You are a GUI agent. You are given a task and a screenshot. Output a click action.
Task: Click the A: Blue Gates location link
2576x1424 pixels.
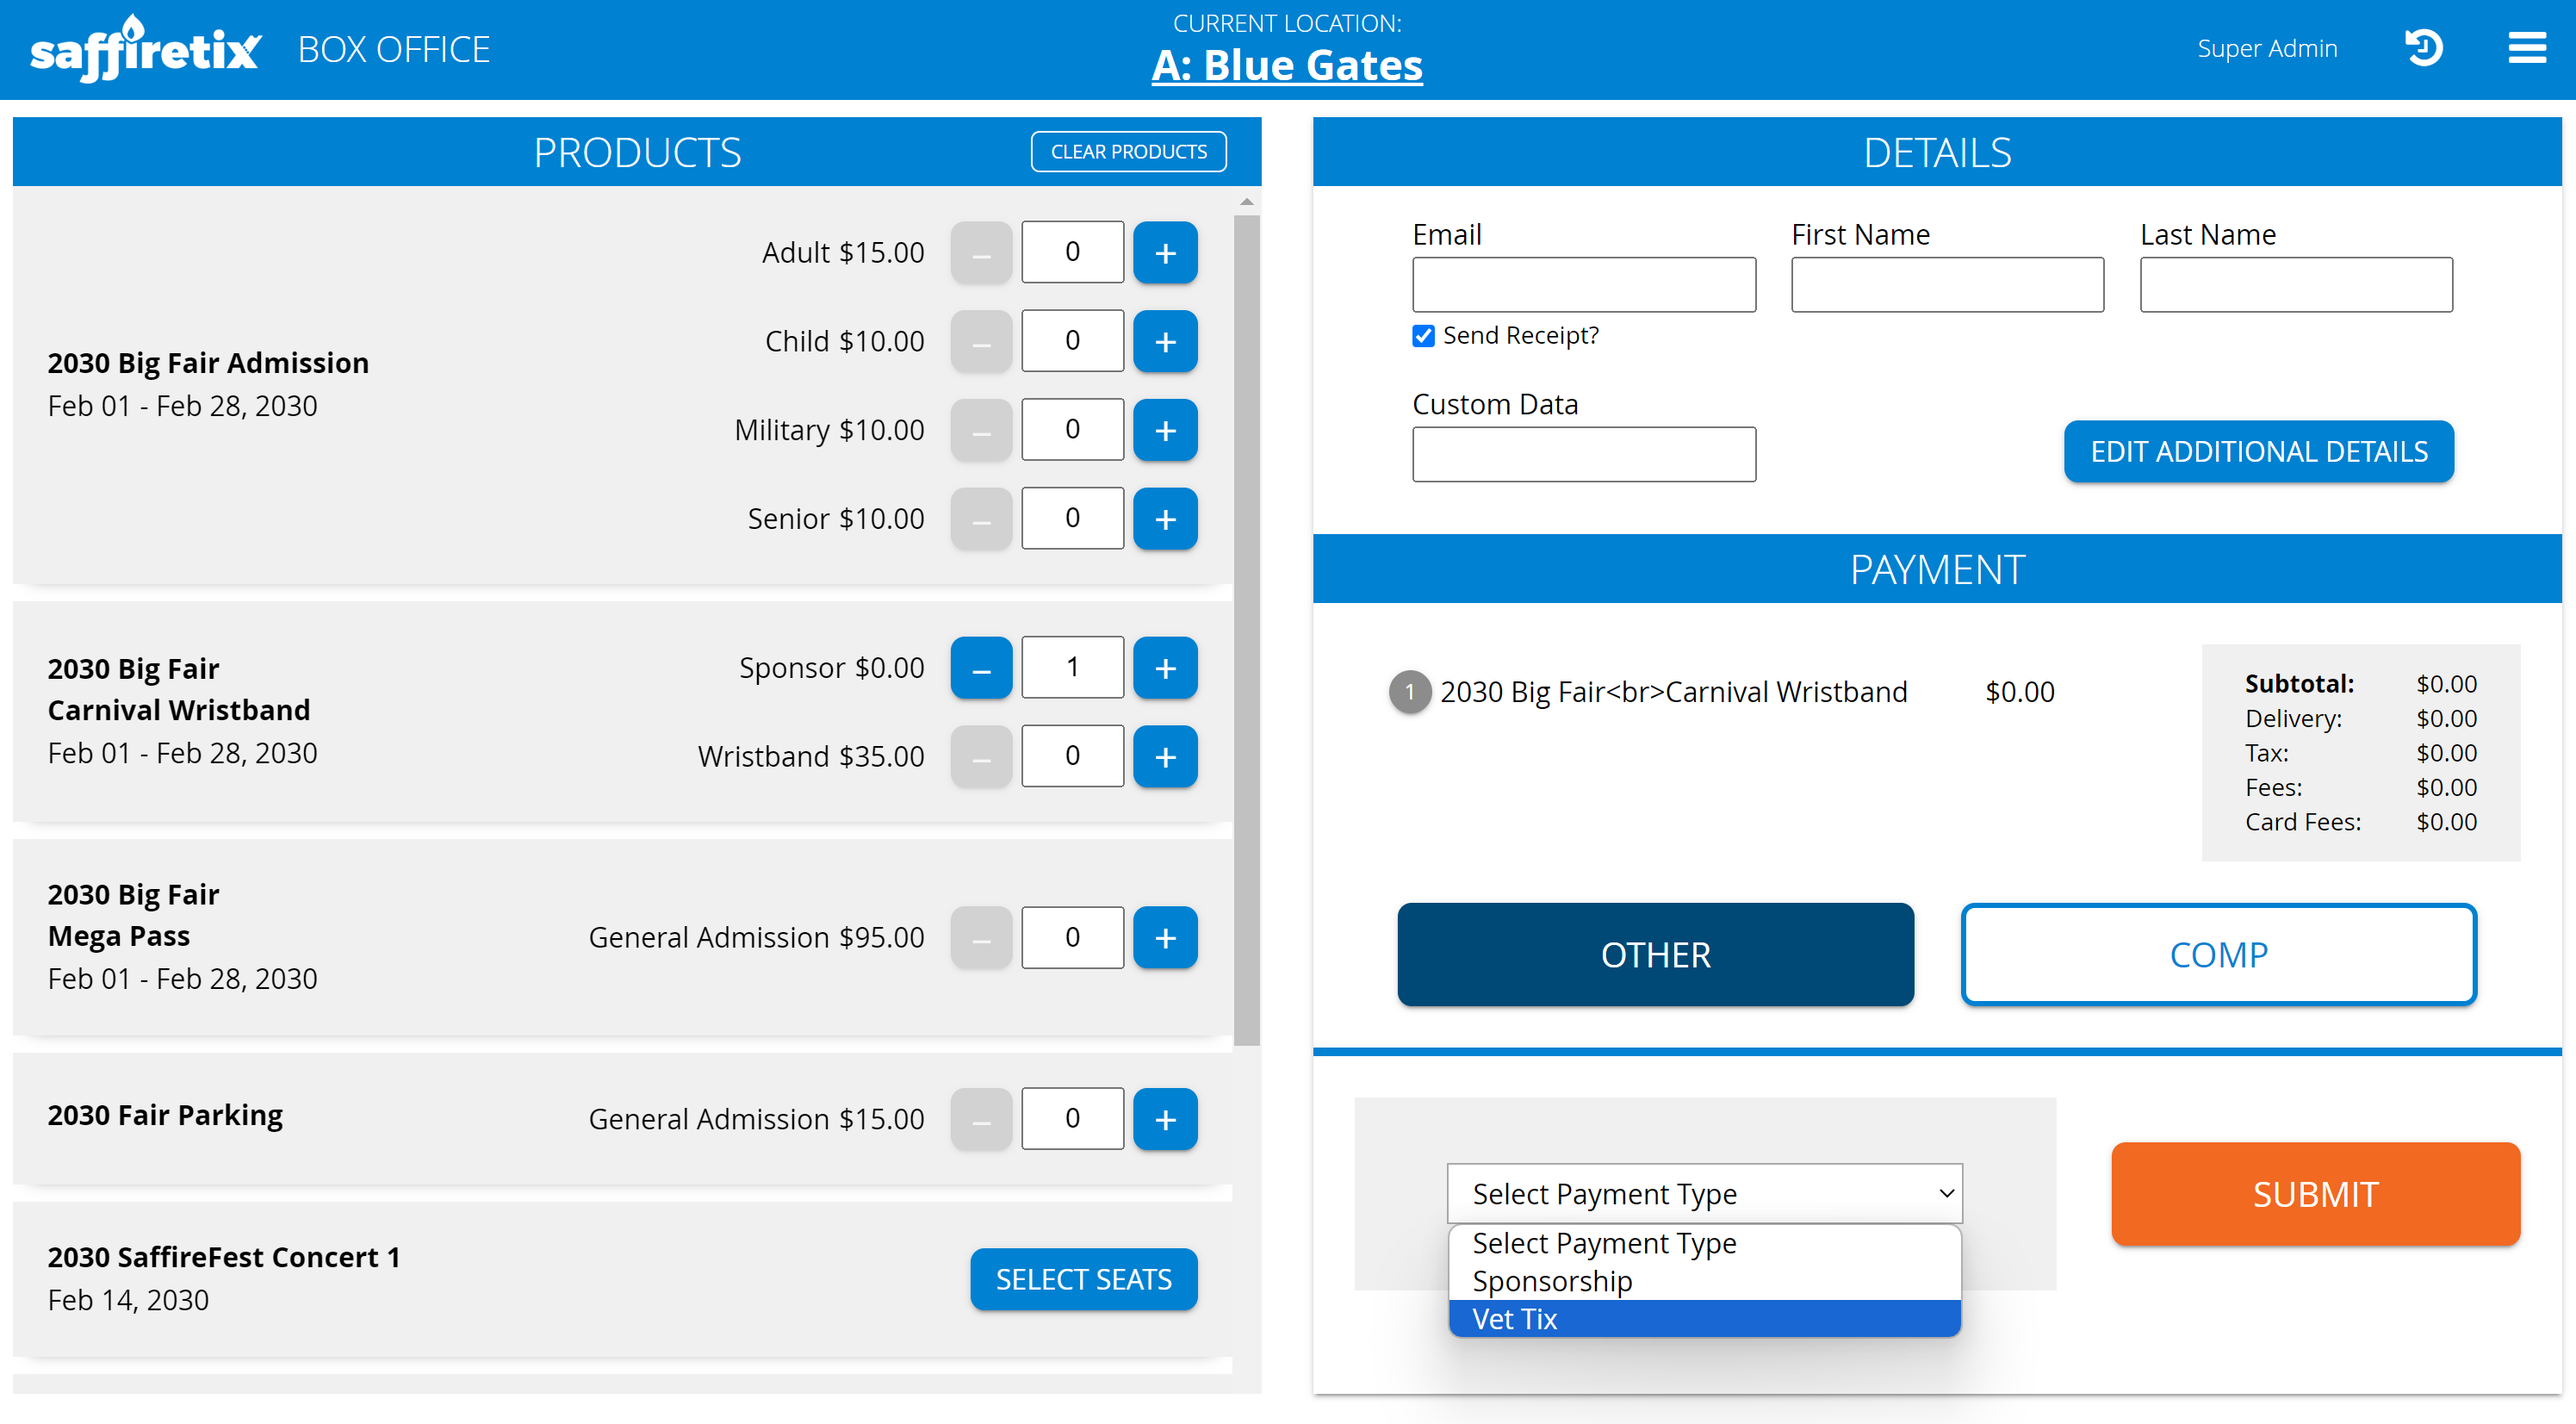click(x=1286, y=66)
